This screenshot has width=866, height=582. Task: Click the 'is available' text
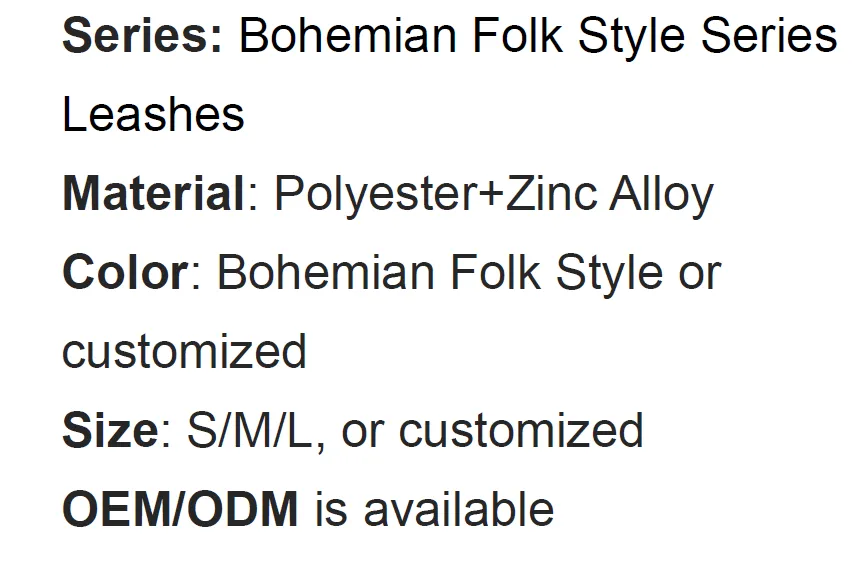(434, 509)
